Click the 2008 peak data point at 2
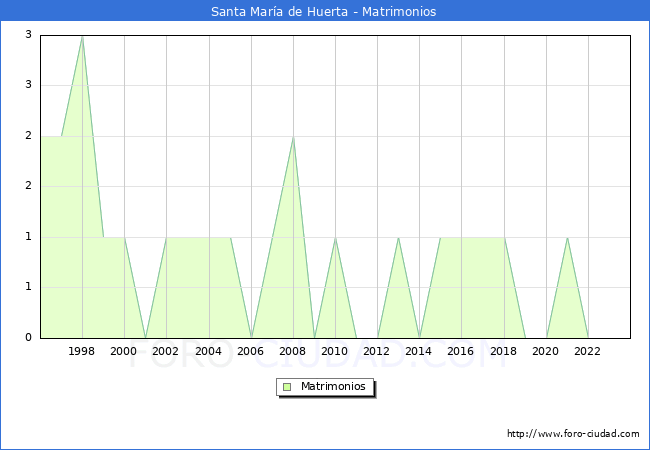Screen dimensions: 650x450 coord(293,137)
